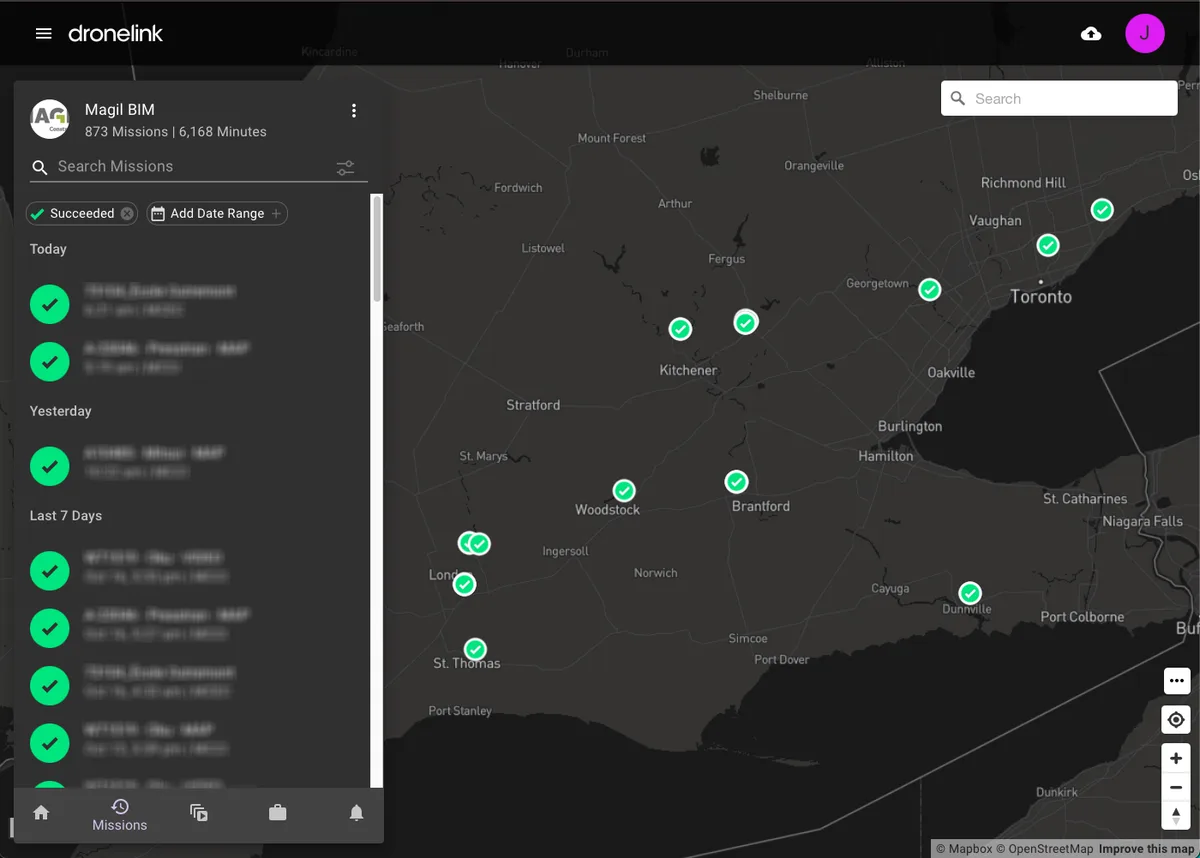The width and height of the screenshot is (1200, 858).
Task: Click the Kitchener map label
Action: tap(688, 370)
